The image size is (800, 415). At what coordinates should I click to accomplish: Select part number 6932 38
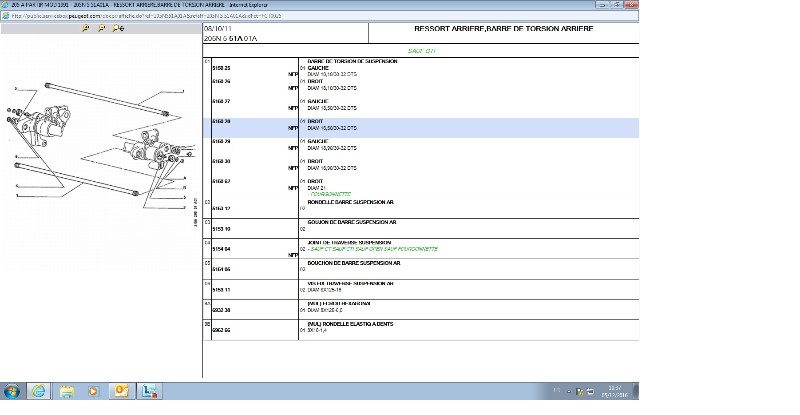(221, 310)
